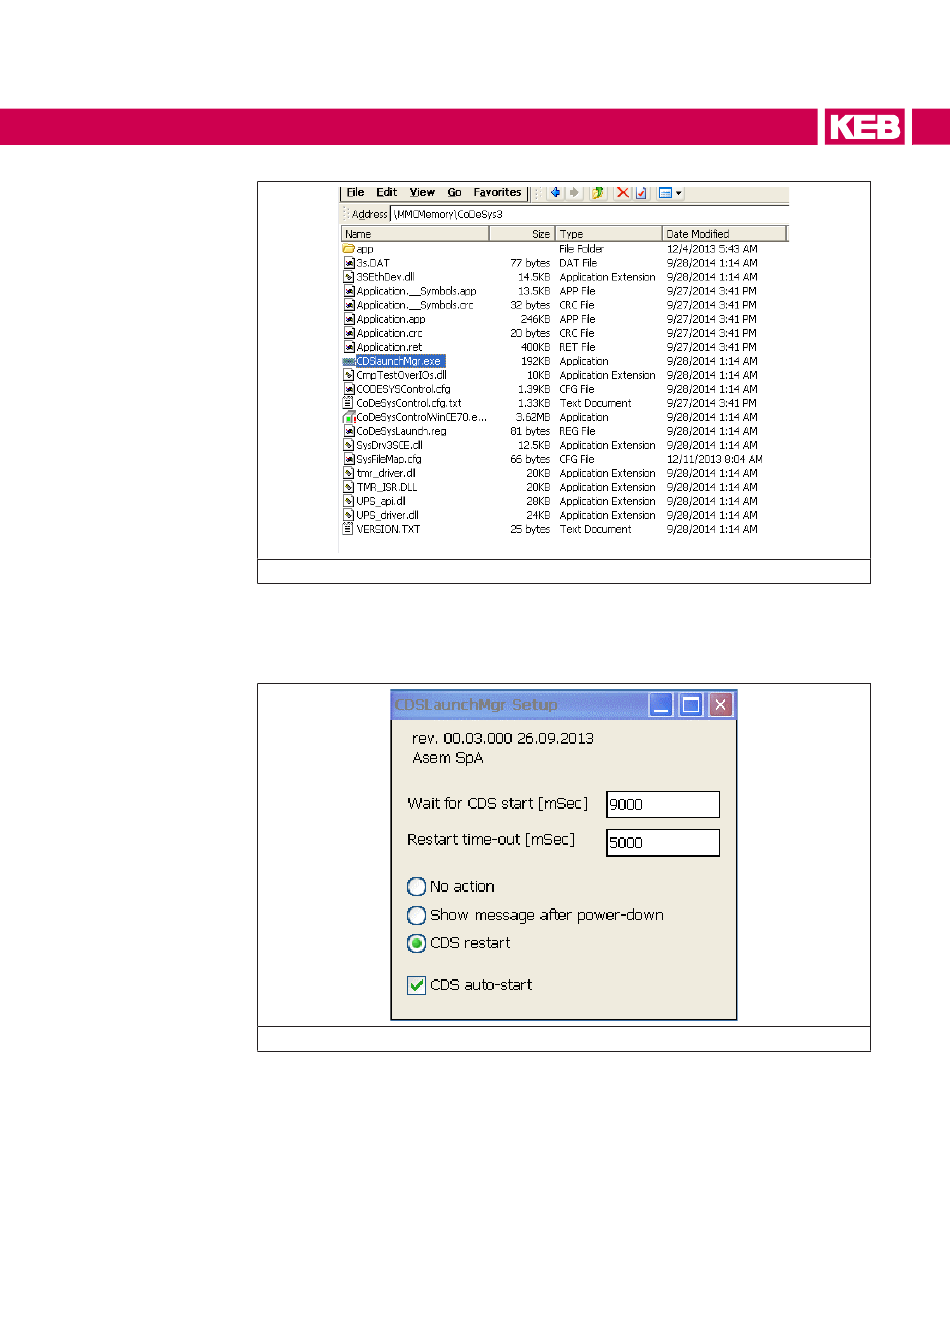Click the Forward arrow icon
Viewport: 950px width, 1344px height.
pyautogui.click(x=574, y=193)
